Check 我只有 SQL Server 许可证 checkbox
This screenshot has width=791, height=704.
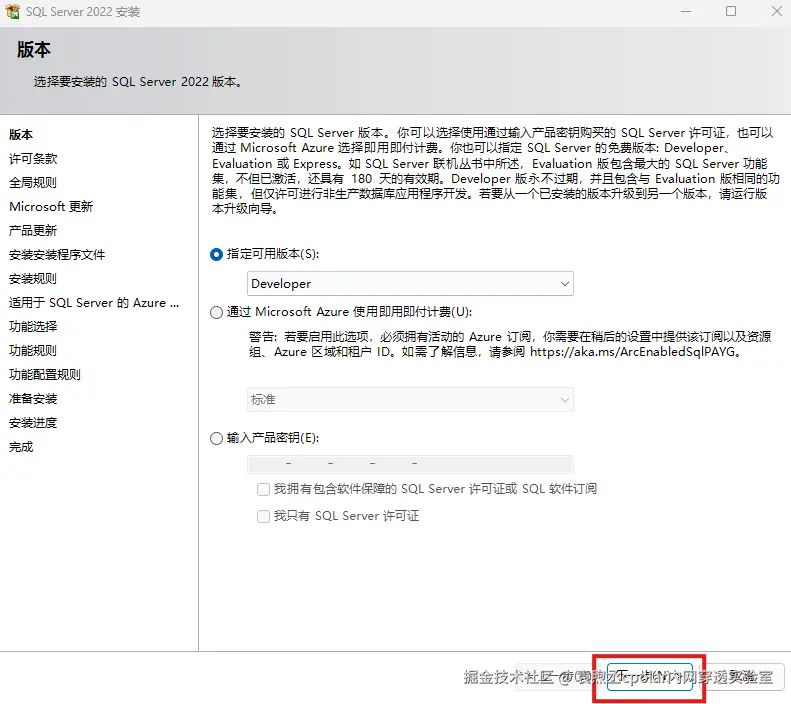point(263,516)
